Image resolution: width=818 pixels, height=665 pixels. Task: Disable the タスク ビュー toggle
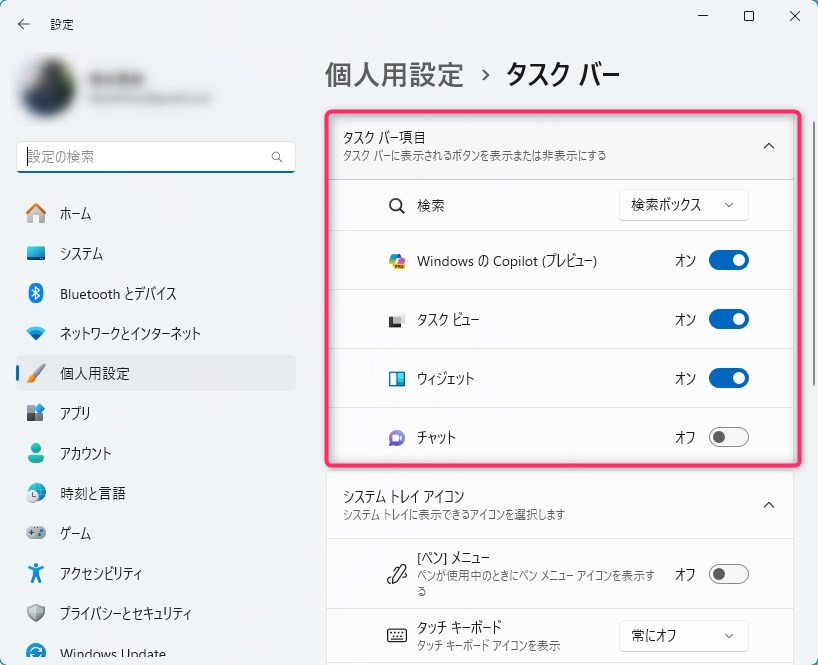pos(728,320)
